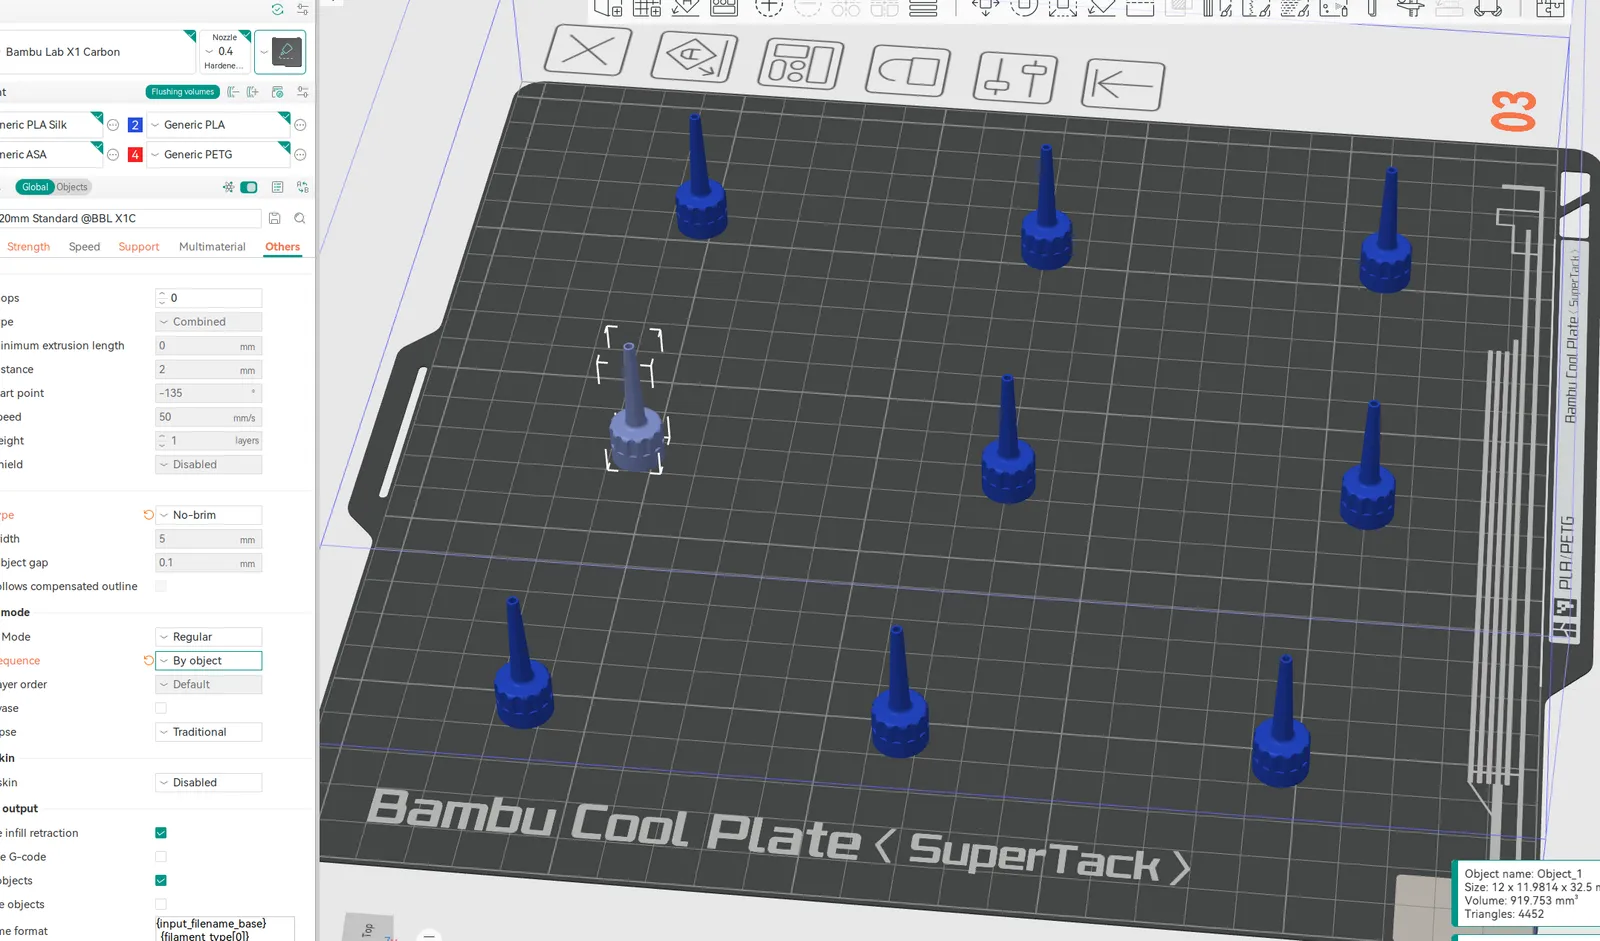Switch to the Support tab

pos(139,247)
